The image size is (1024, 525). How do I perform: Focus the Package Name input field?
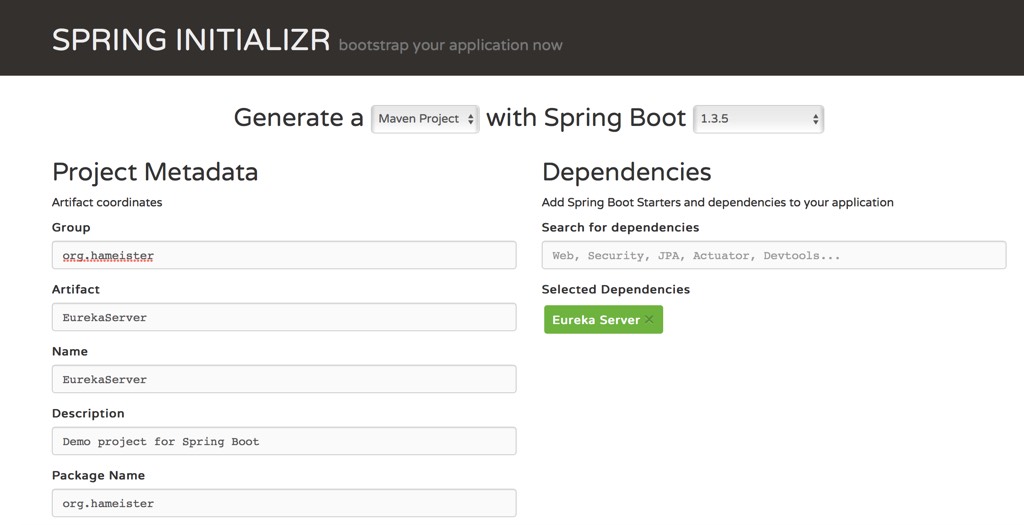tap(284, 503)
